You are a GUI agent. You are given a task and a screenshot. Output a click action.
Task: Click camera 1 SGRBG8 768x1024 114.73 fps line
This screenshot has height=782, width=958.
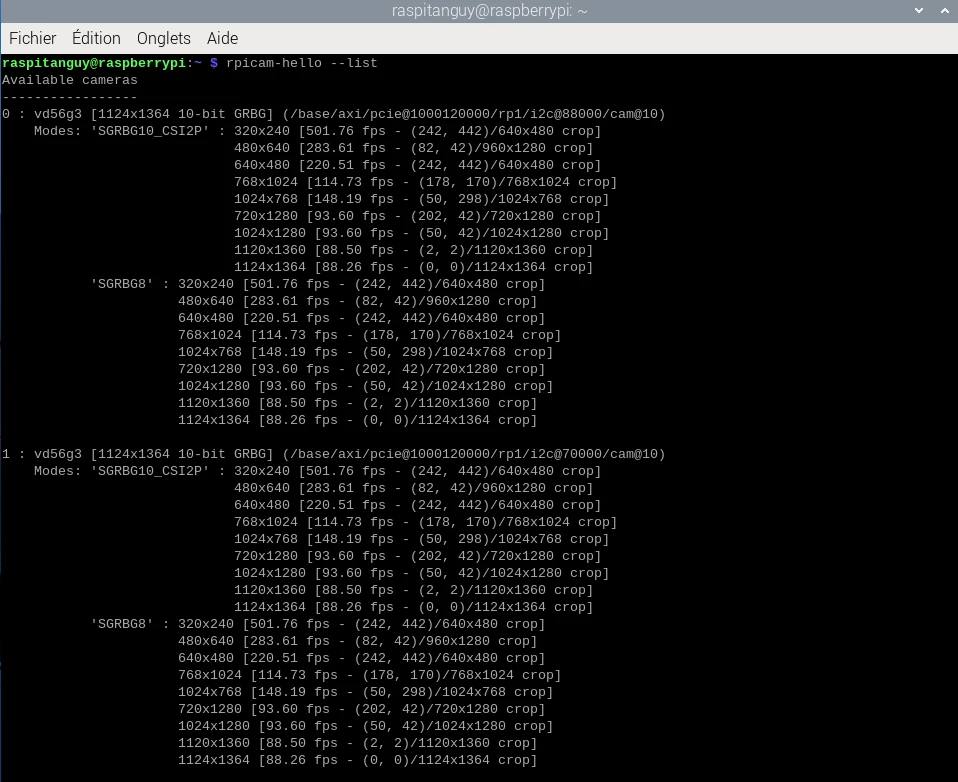tap(370, 675)
